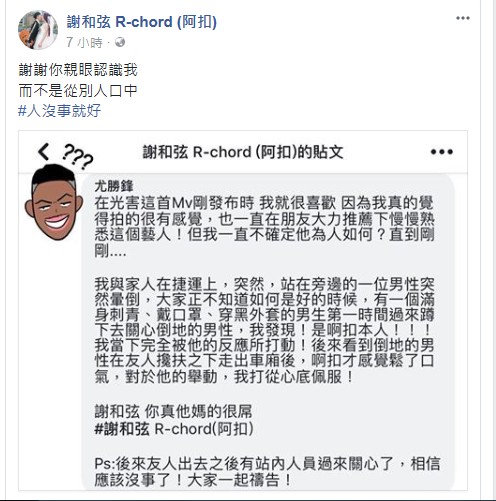Click the question marks above cartoon head

(x=78, y=156)
